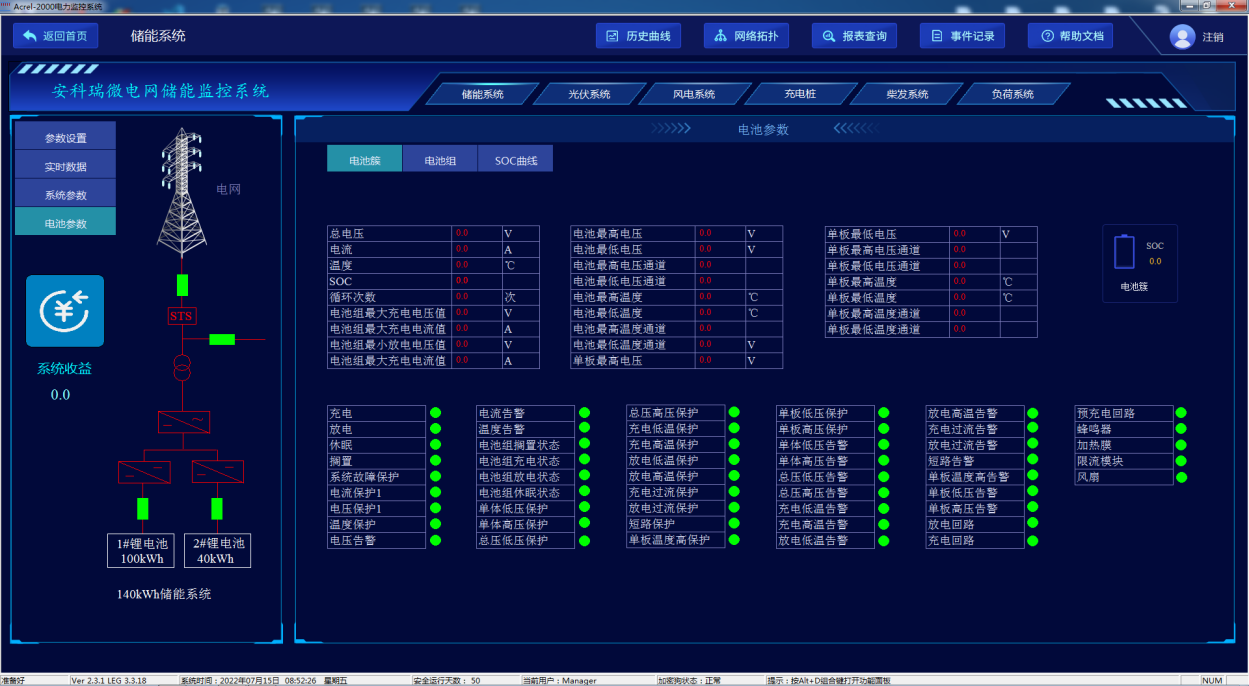Click the main PCS converter symbol

(183, 422)
